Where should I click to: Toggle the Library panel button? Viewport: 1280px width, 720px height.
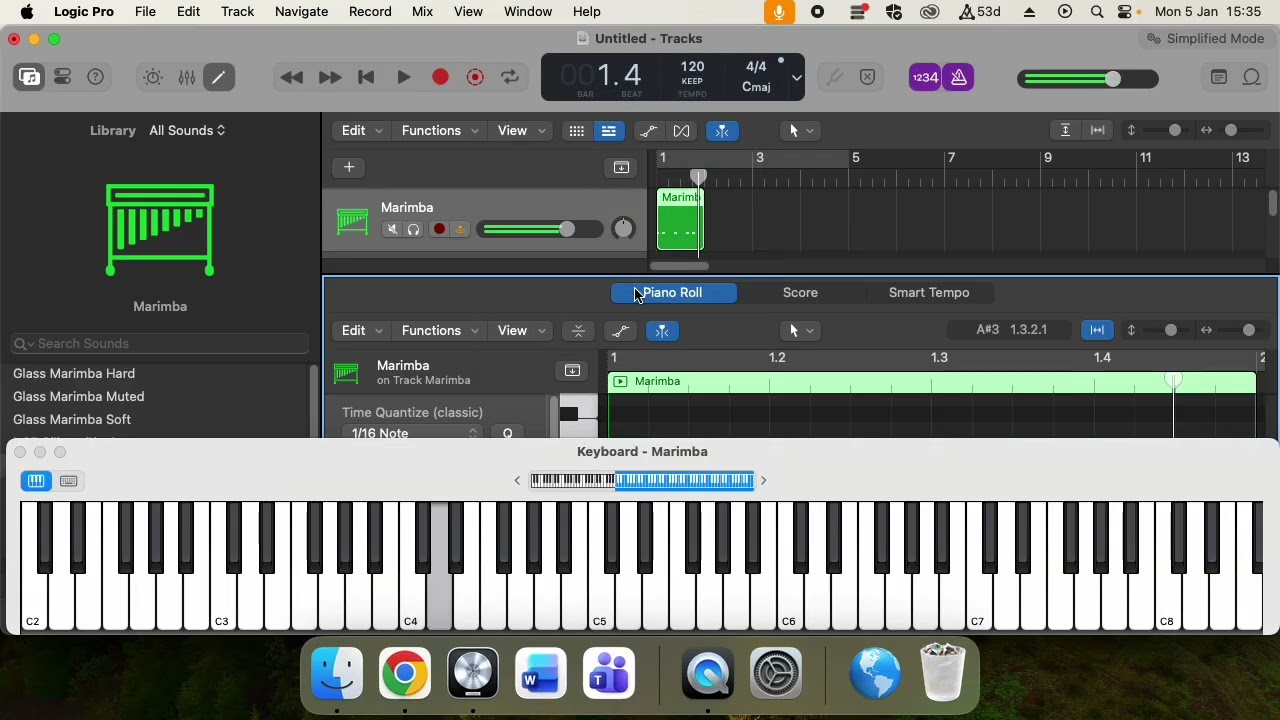30,77
